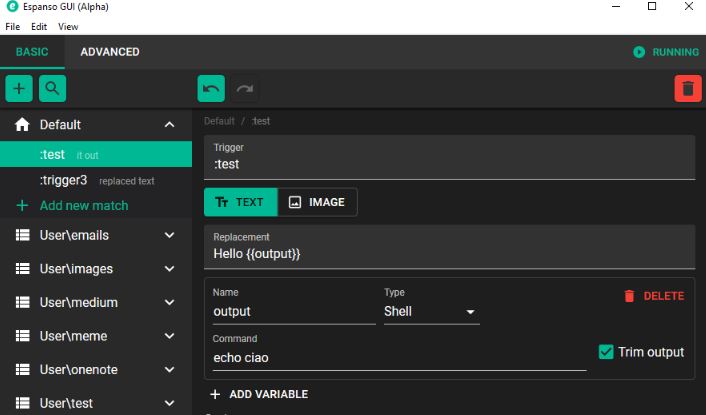Image resolution: width=706 pixels, height=415 pixels.
Task: Click the :test breadcrumb text
Action: (261, 121)
